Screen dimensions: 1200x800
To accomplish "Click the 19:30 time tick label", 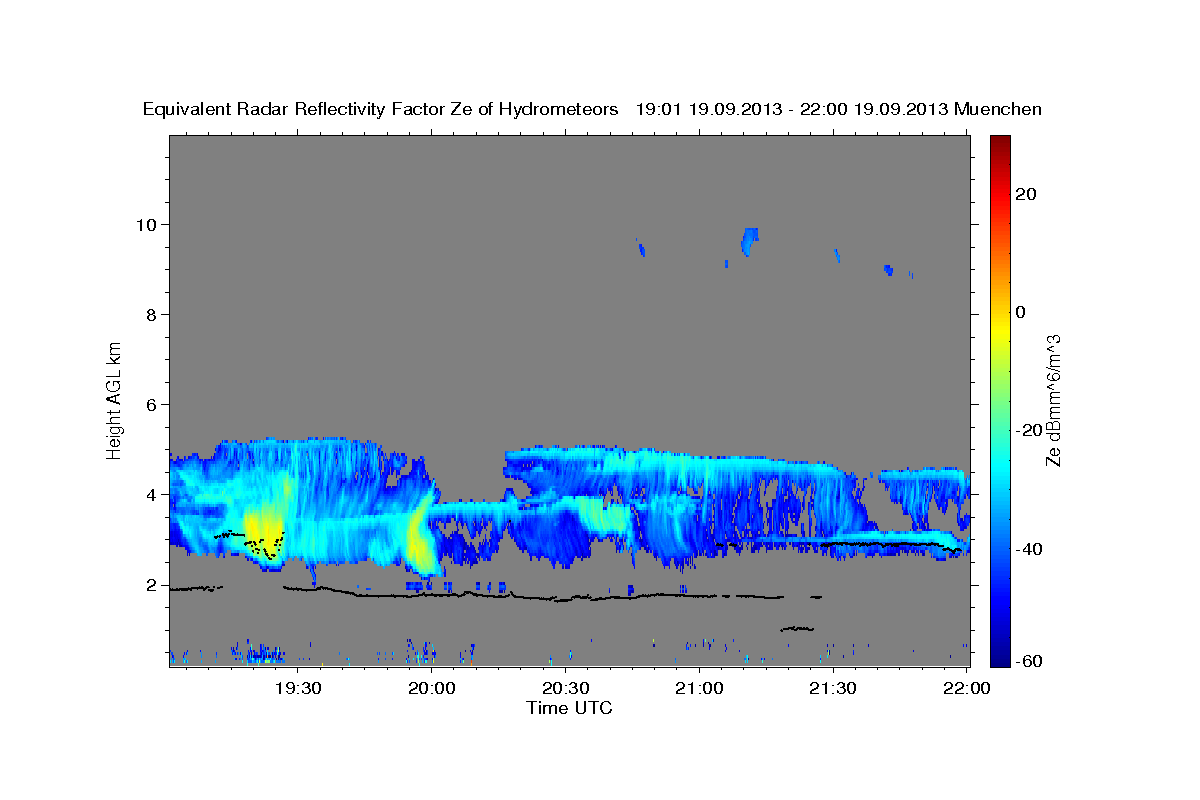I will [x=298, y=688].
